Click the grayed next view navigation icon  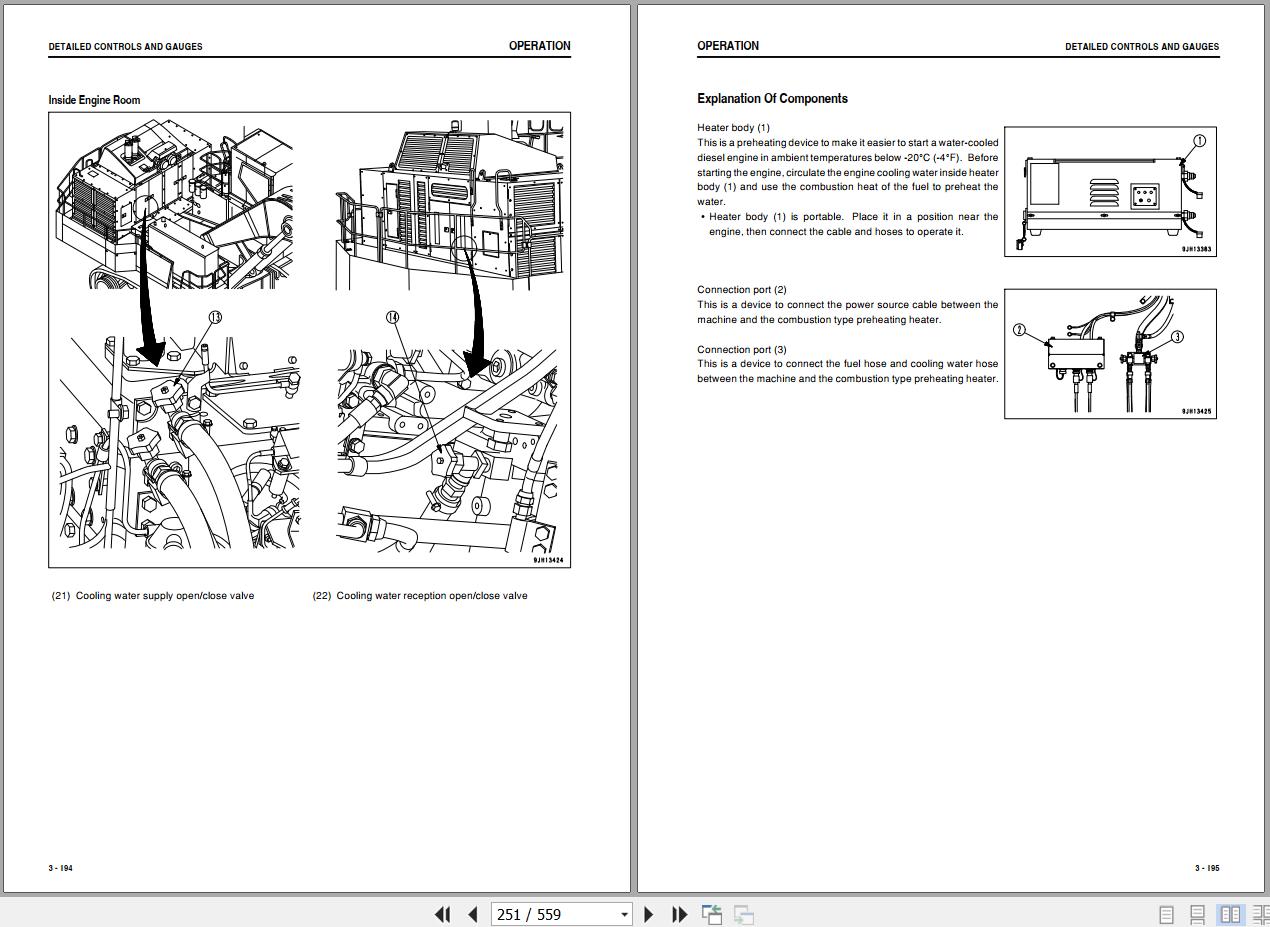(x=744, y=914)
